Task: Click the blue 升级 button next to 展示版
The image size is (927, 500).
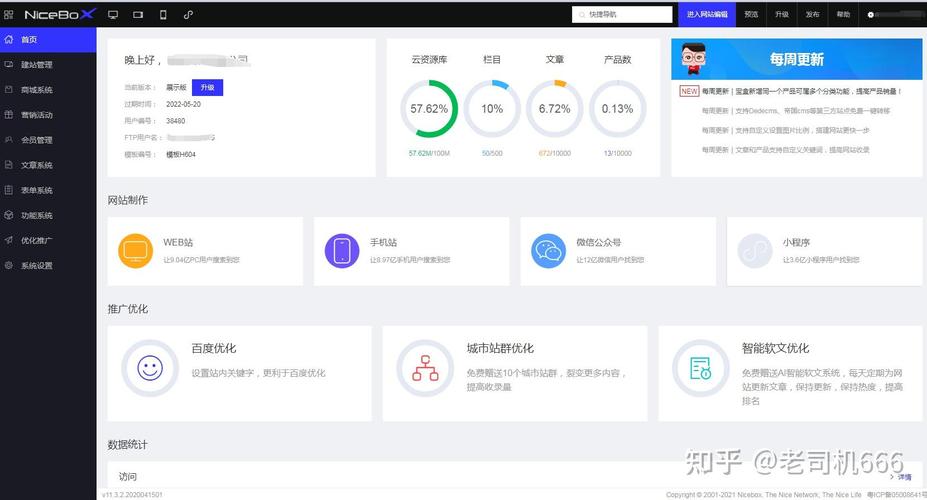Action: (208, 87)
